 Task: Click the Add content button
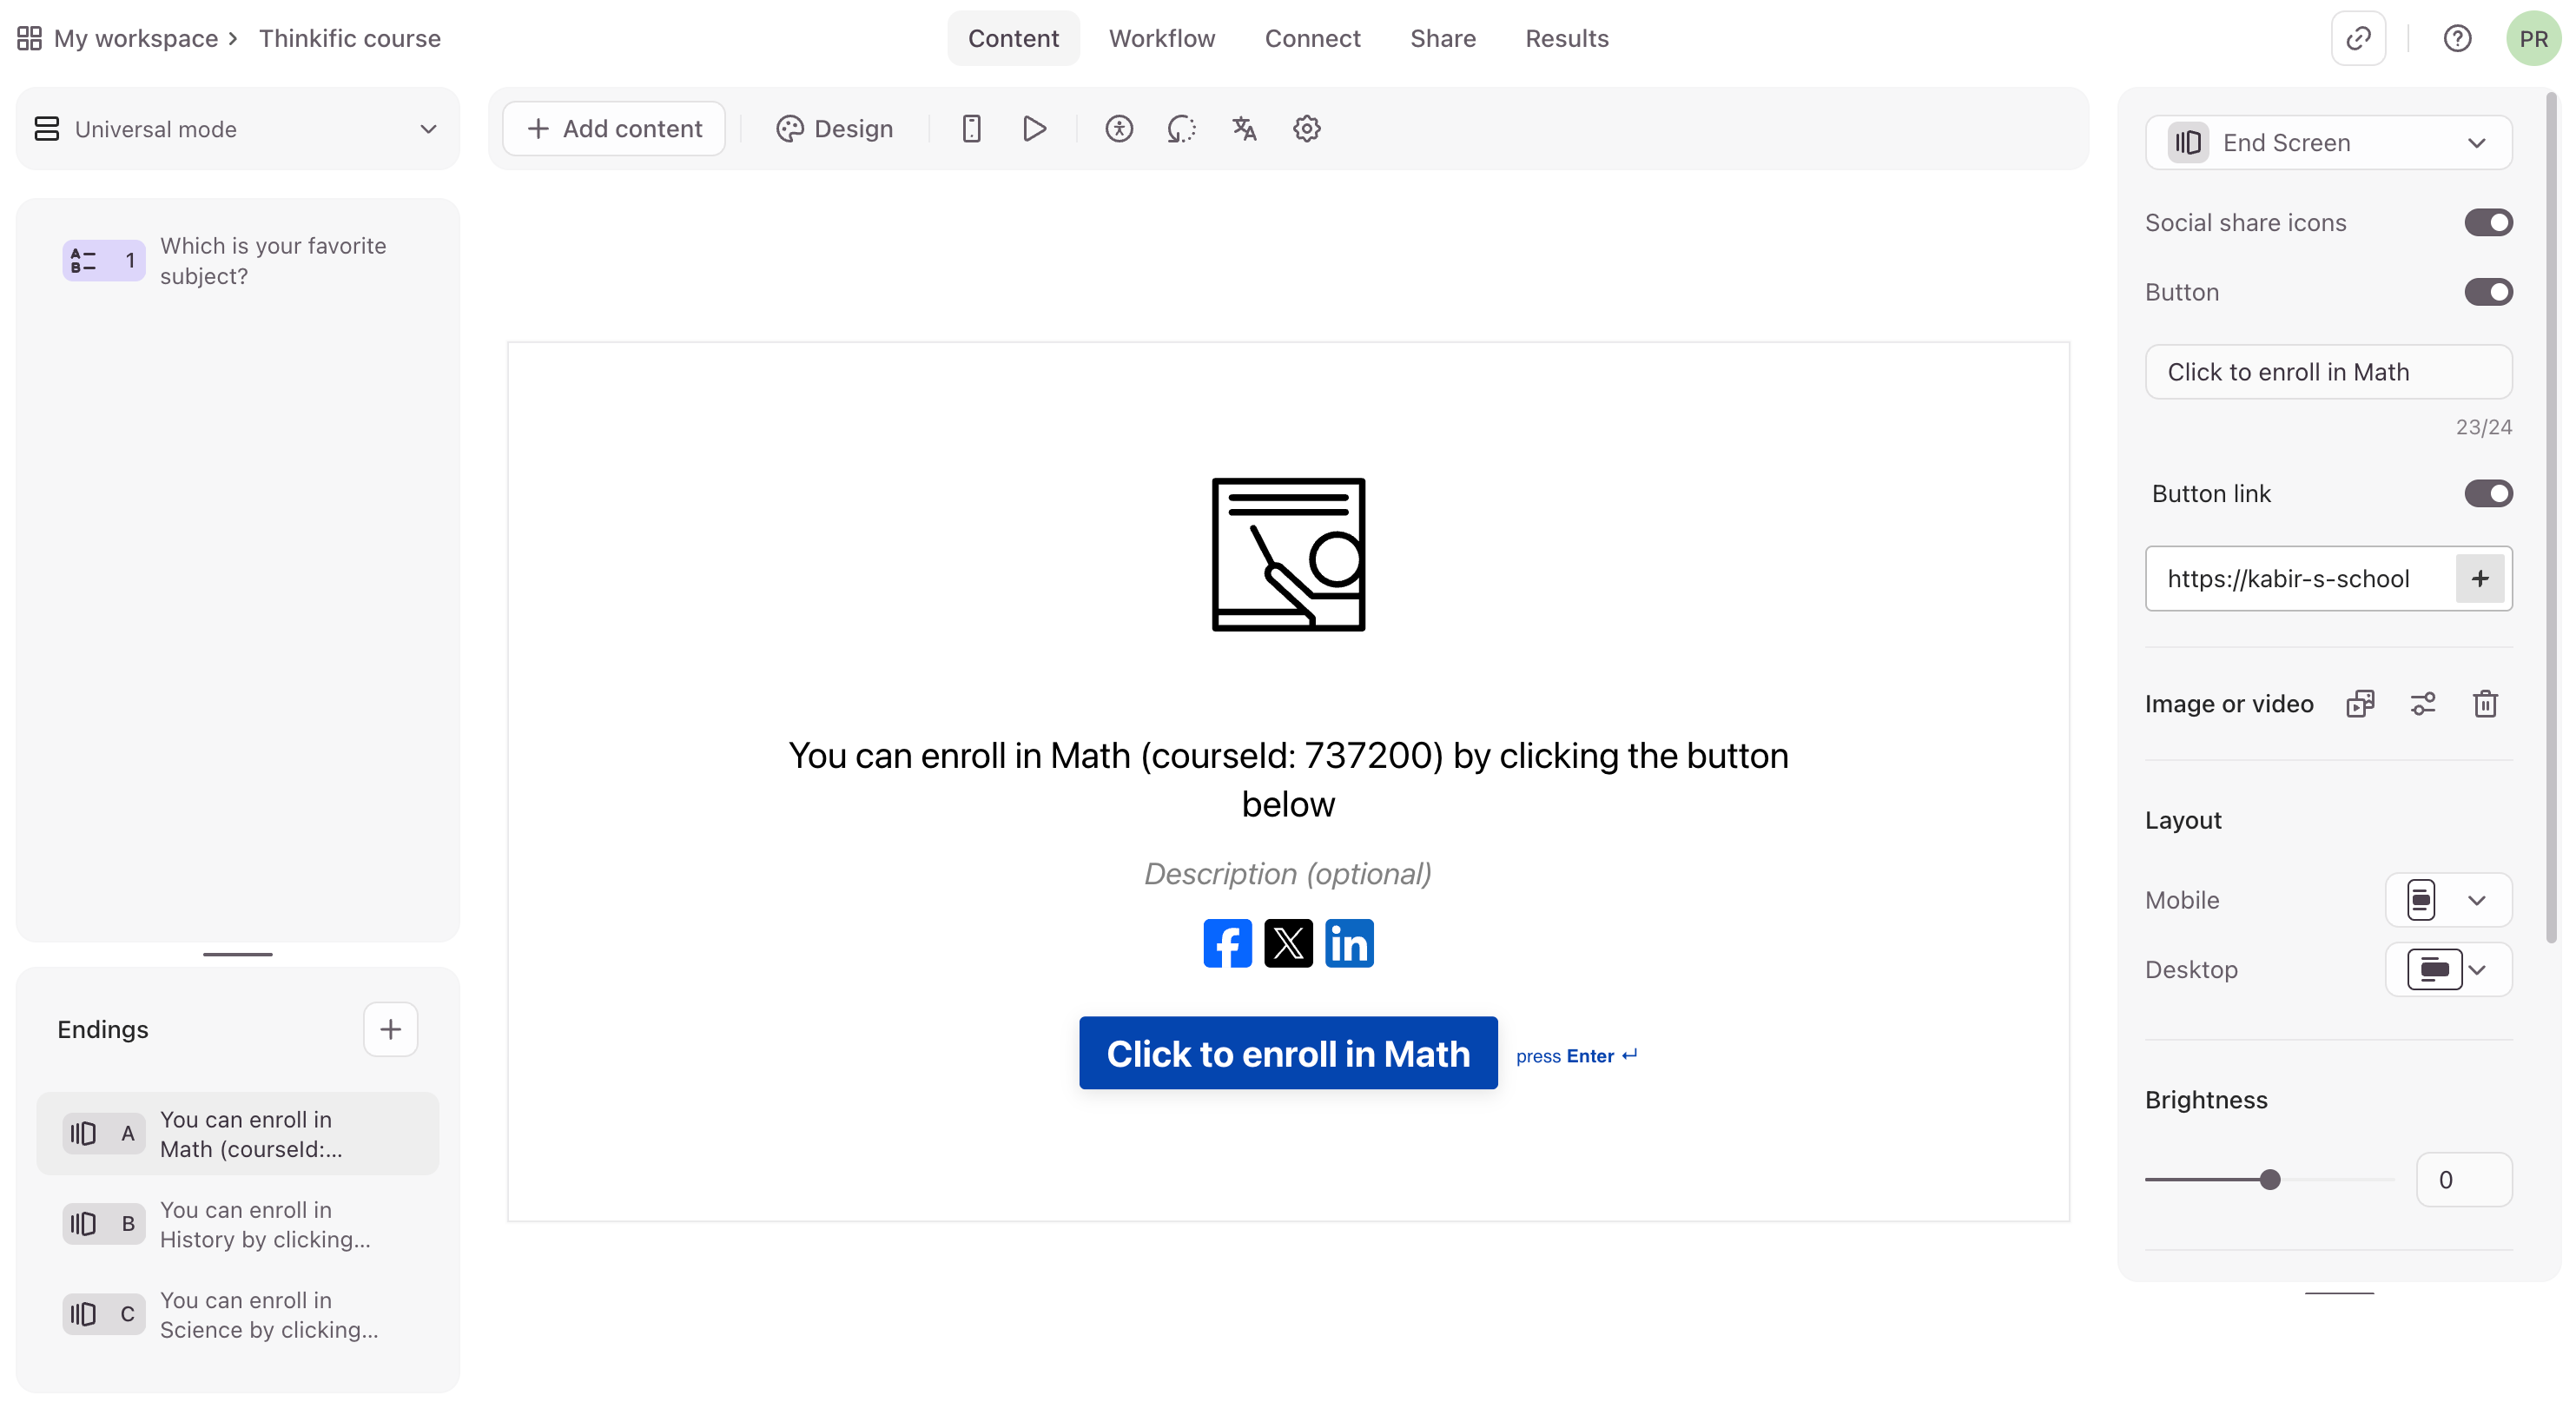coord(614,129)
